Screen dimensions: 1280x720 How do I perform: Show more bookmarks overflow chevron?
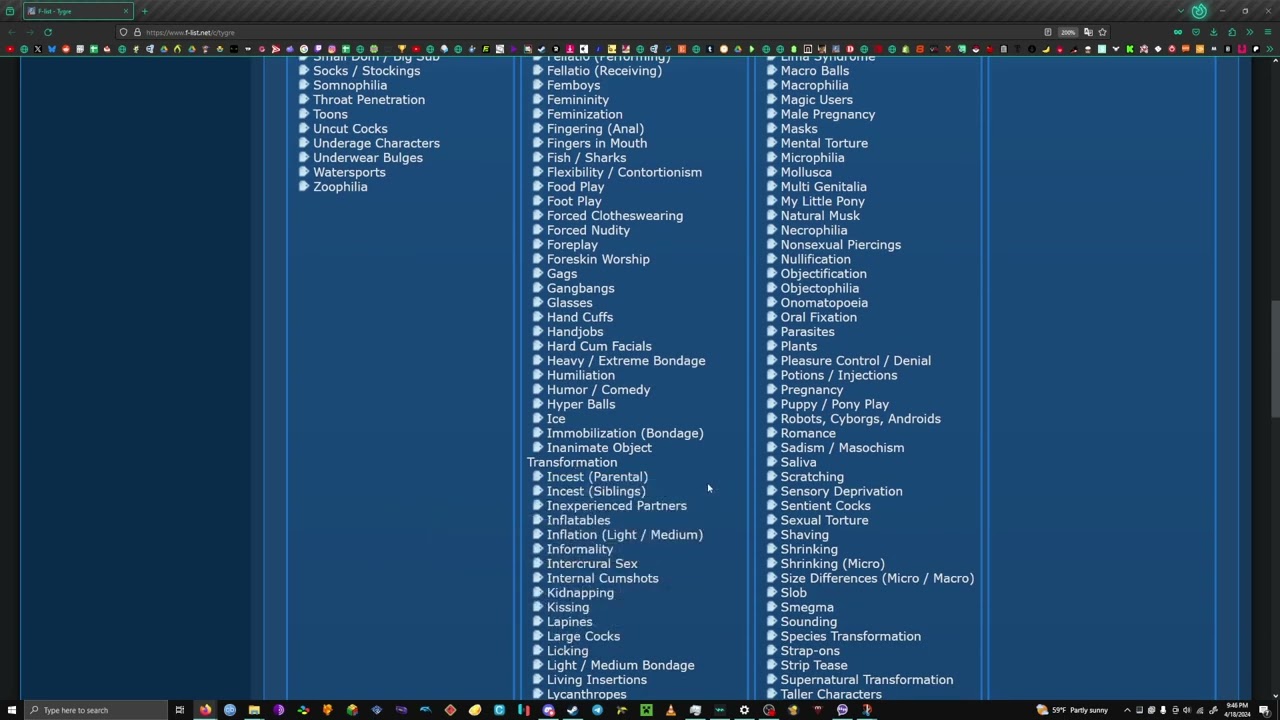(1271, 49)
